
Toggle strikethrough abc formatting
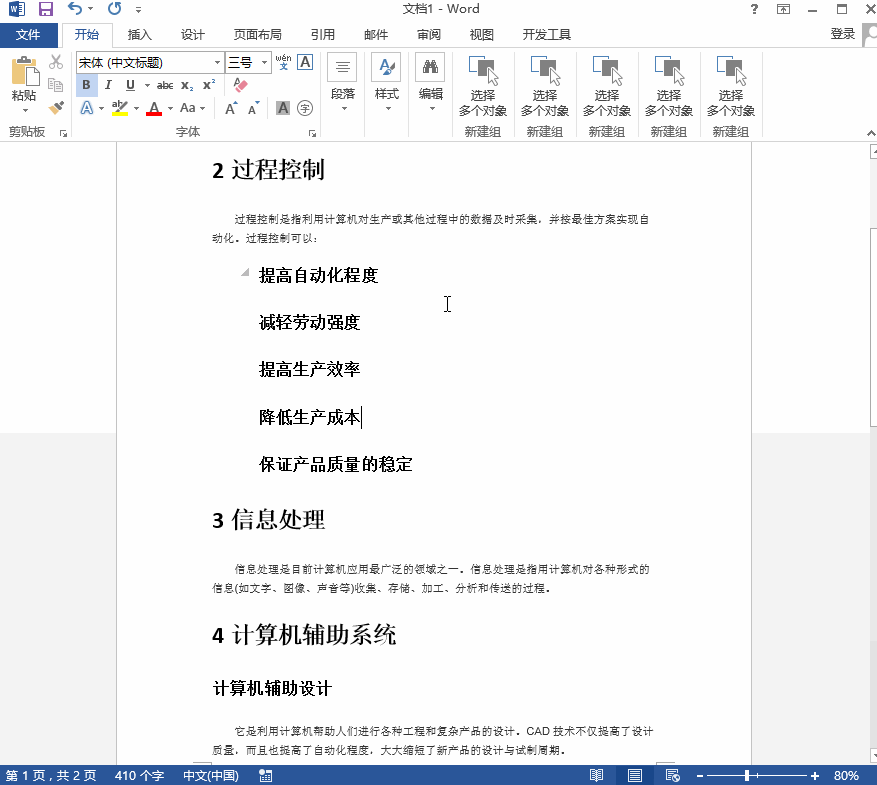pyautogui.click(x=164, y=86)
